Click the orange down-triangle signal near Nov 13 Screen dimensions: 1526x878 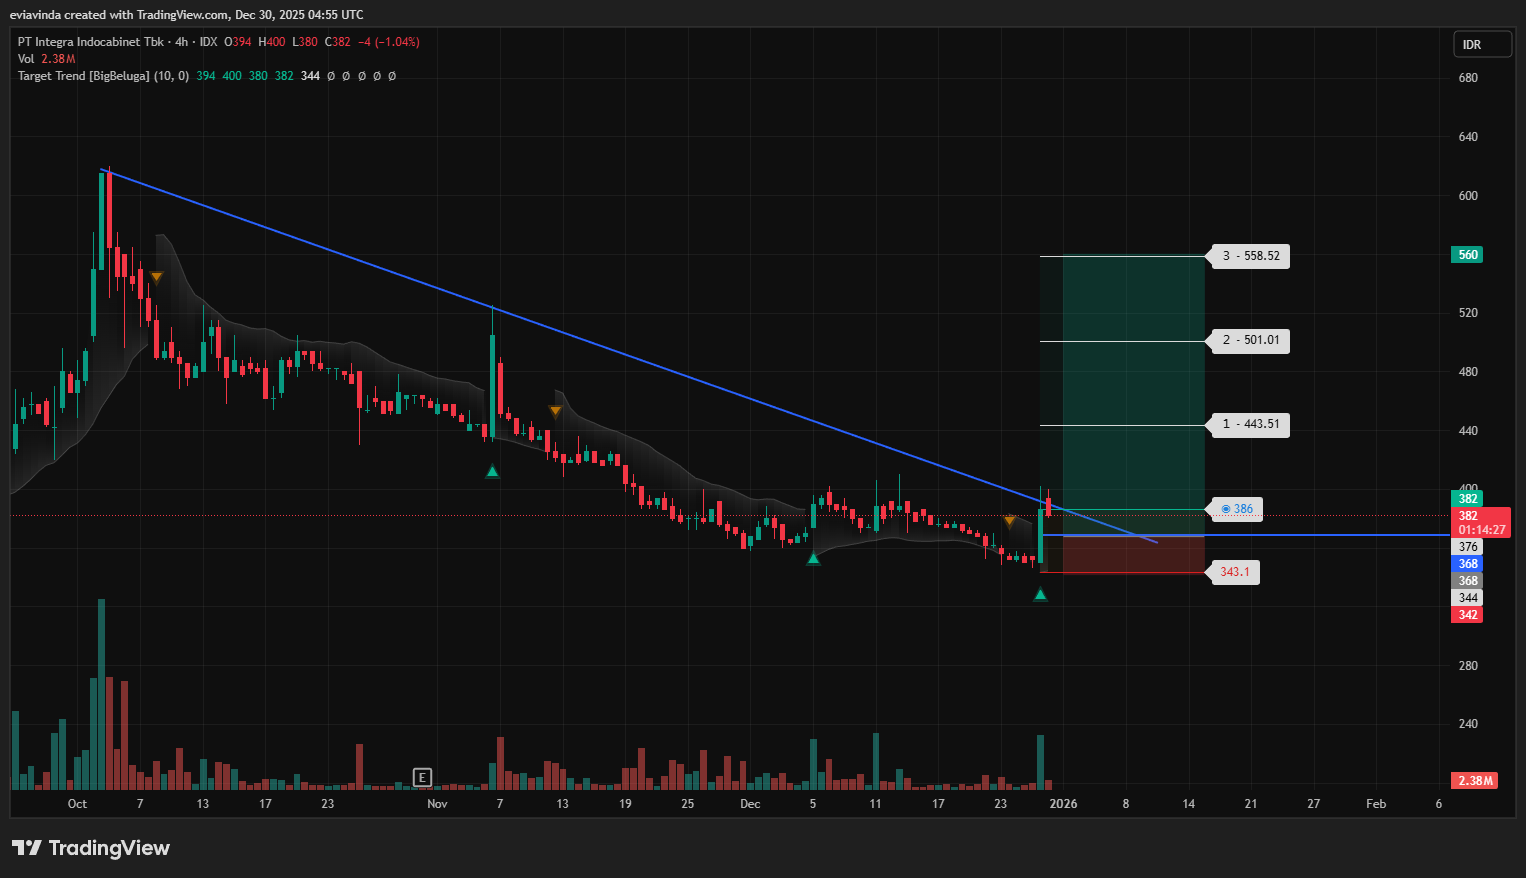[555, 411]
